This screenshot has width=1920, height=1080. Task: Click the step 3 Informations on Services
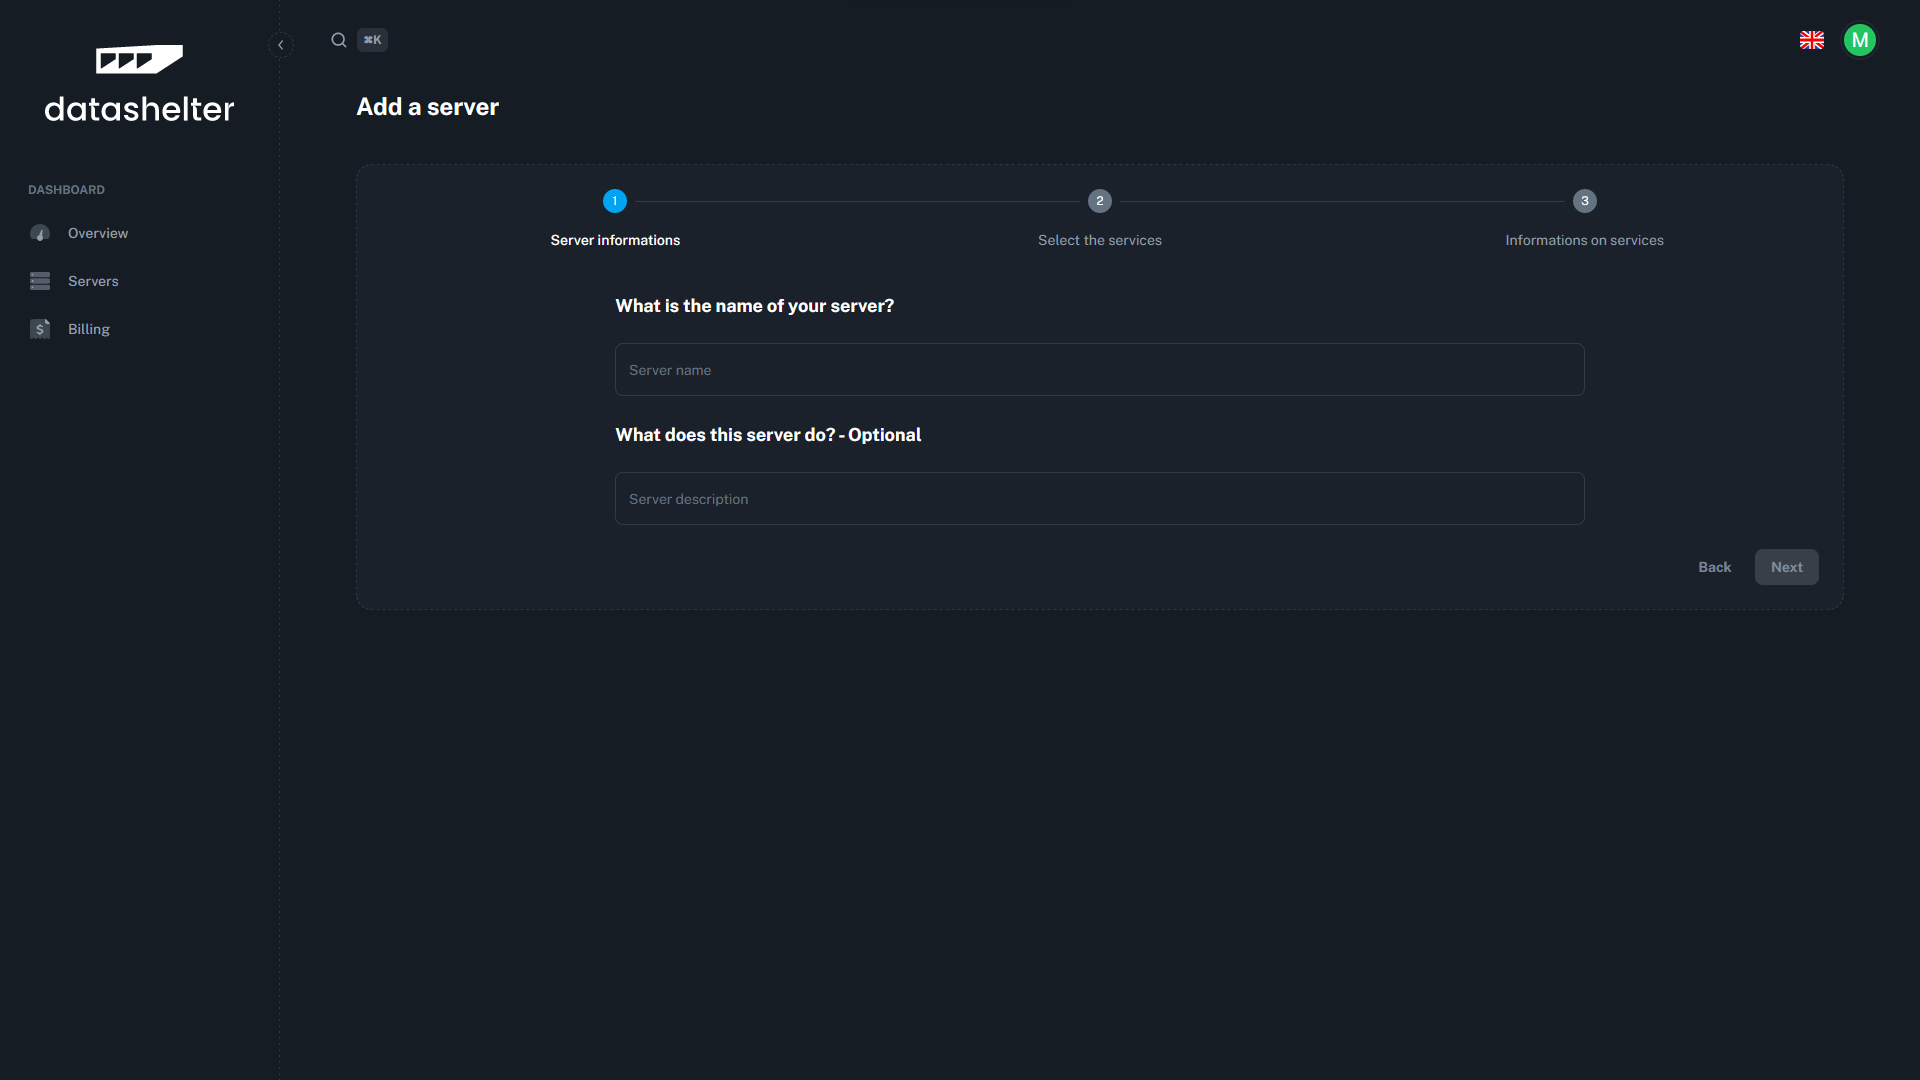click(x=1584, y=200)
